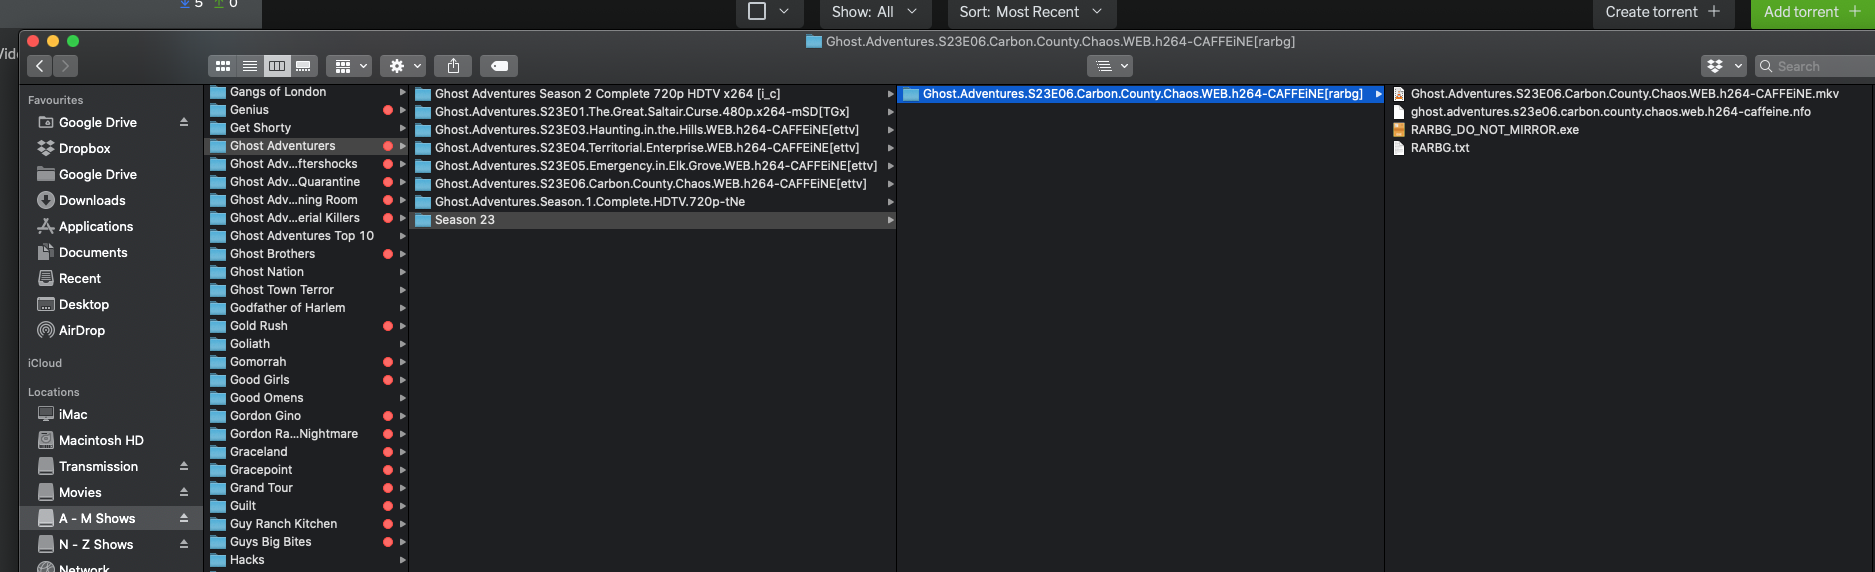
Task: Click the Edit Tags toolbar icon
Action: 499,66
